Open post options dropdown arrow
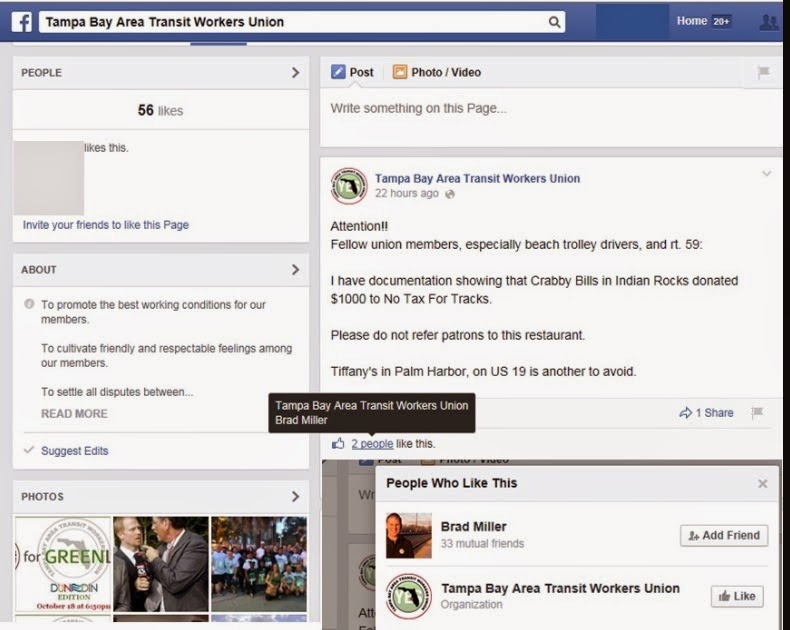 point(766,173)
